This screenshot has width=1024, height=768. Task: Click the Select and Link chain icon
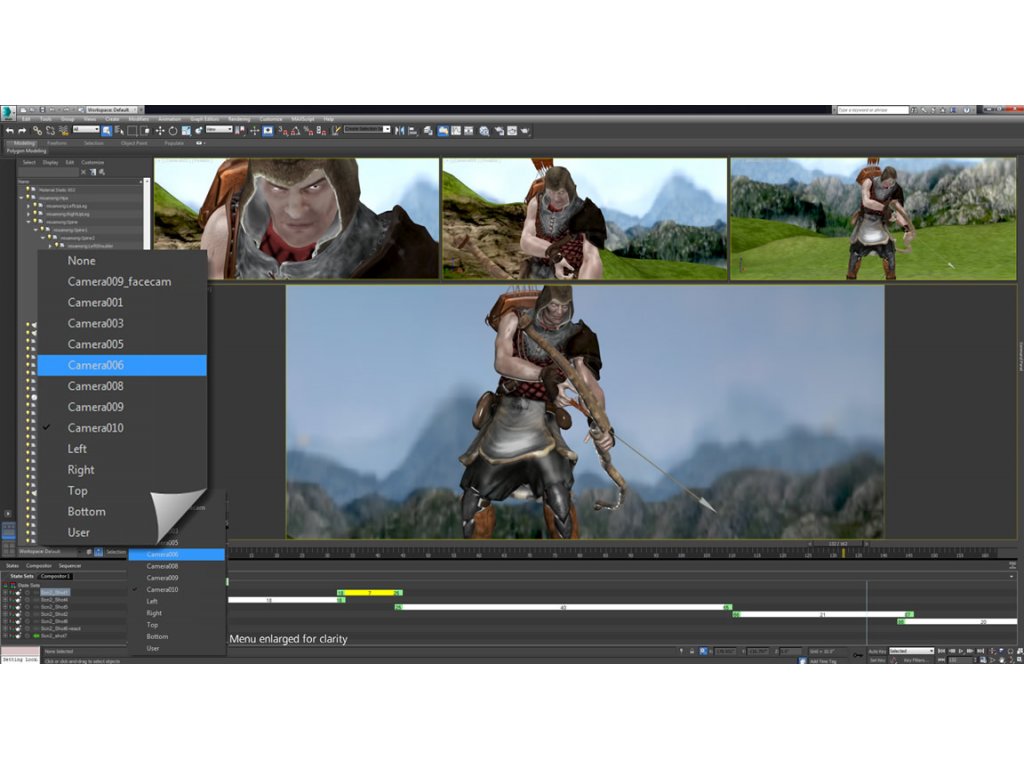coord(37,130)
